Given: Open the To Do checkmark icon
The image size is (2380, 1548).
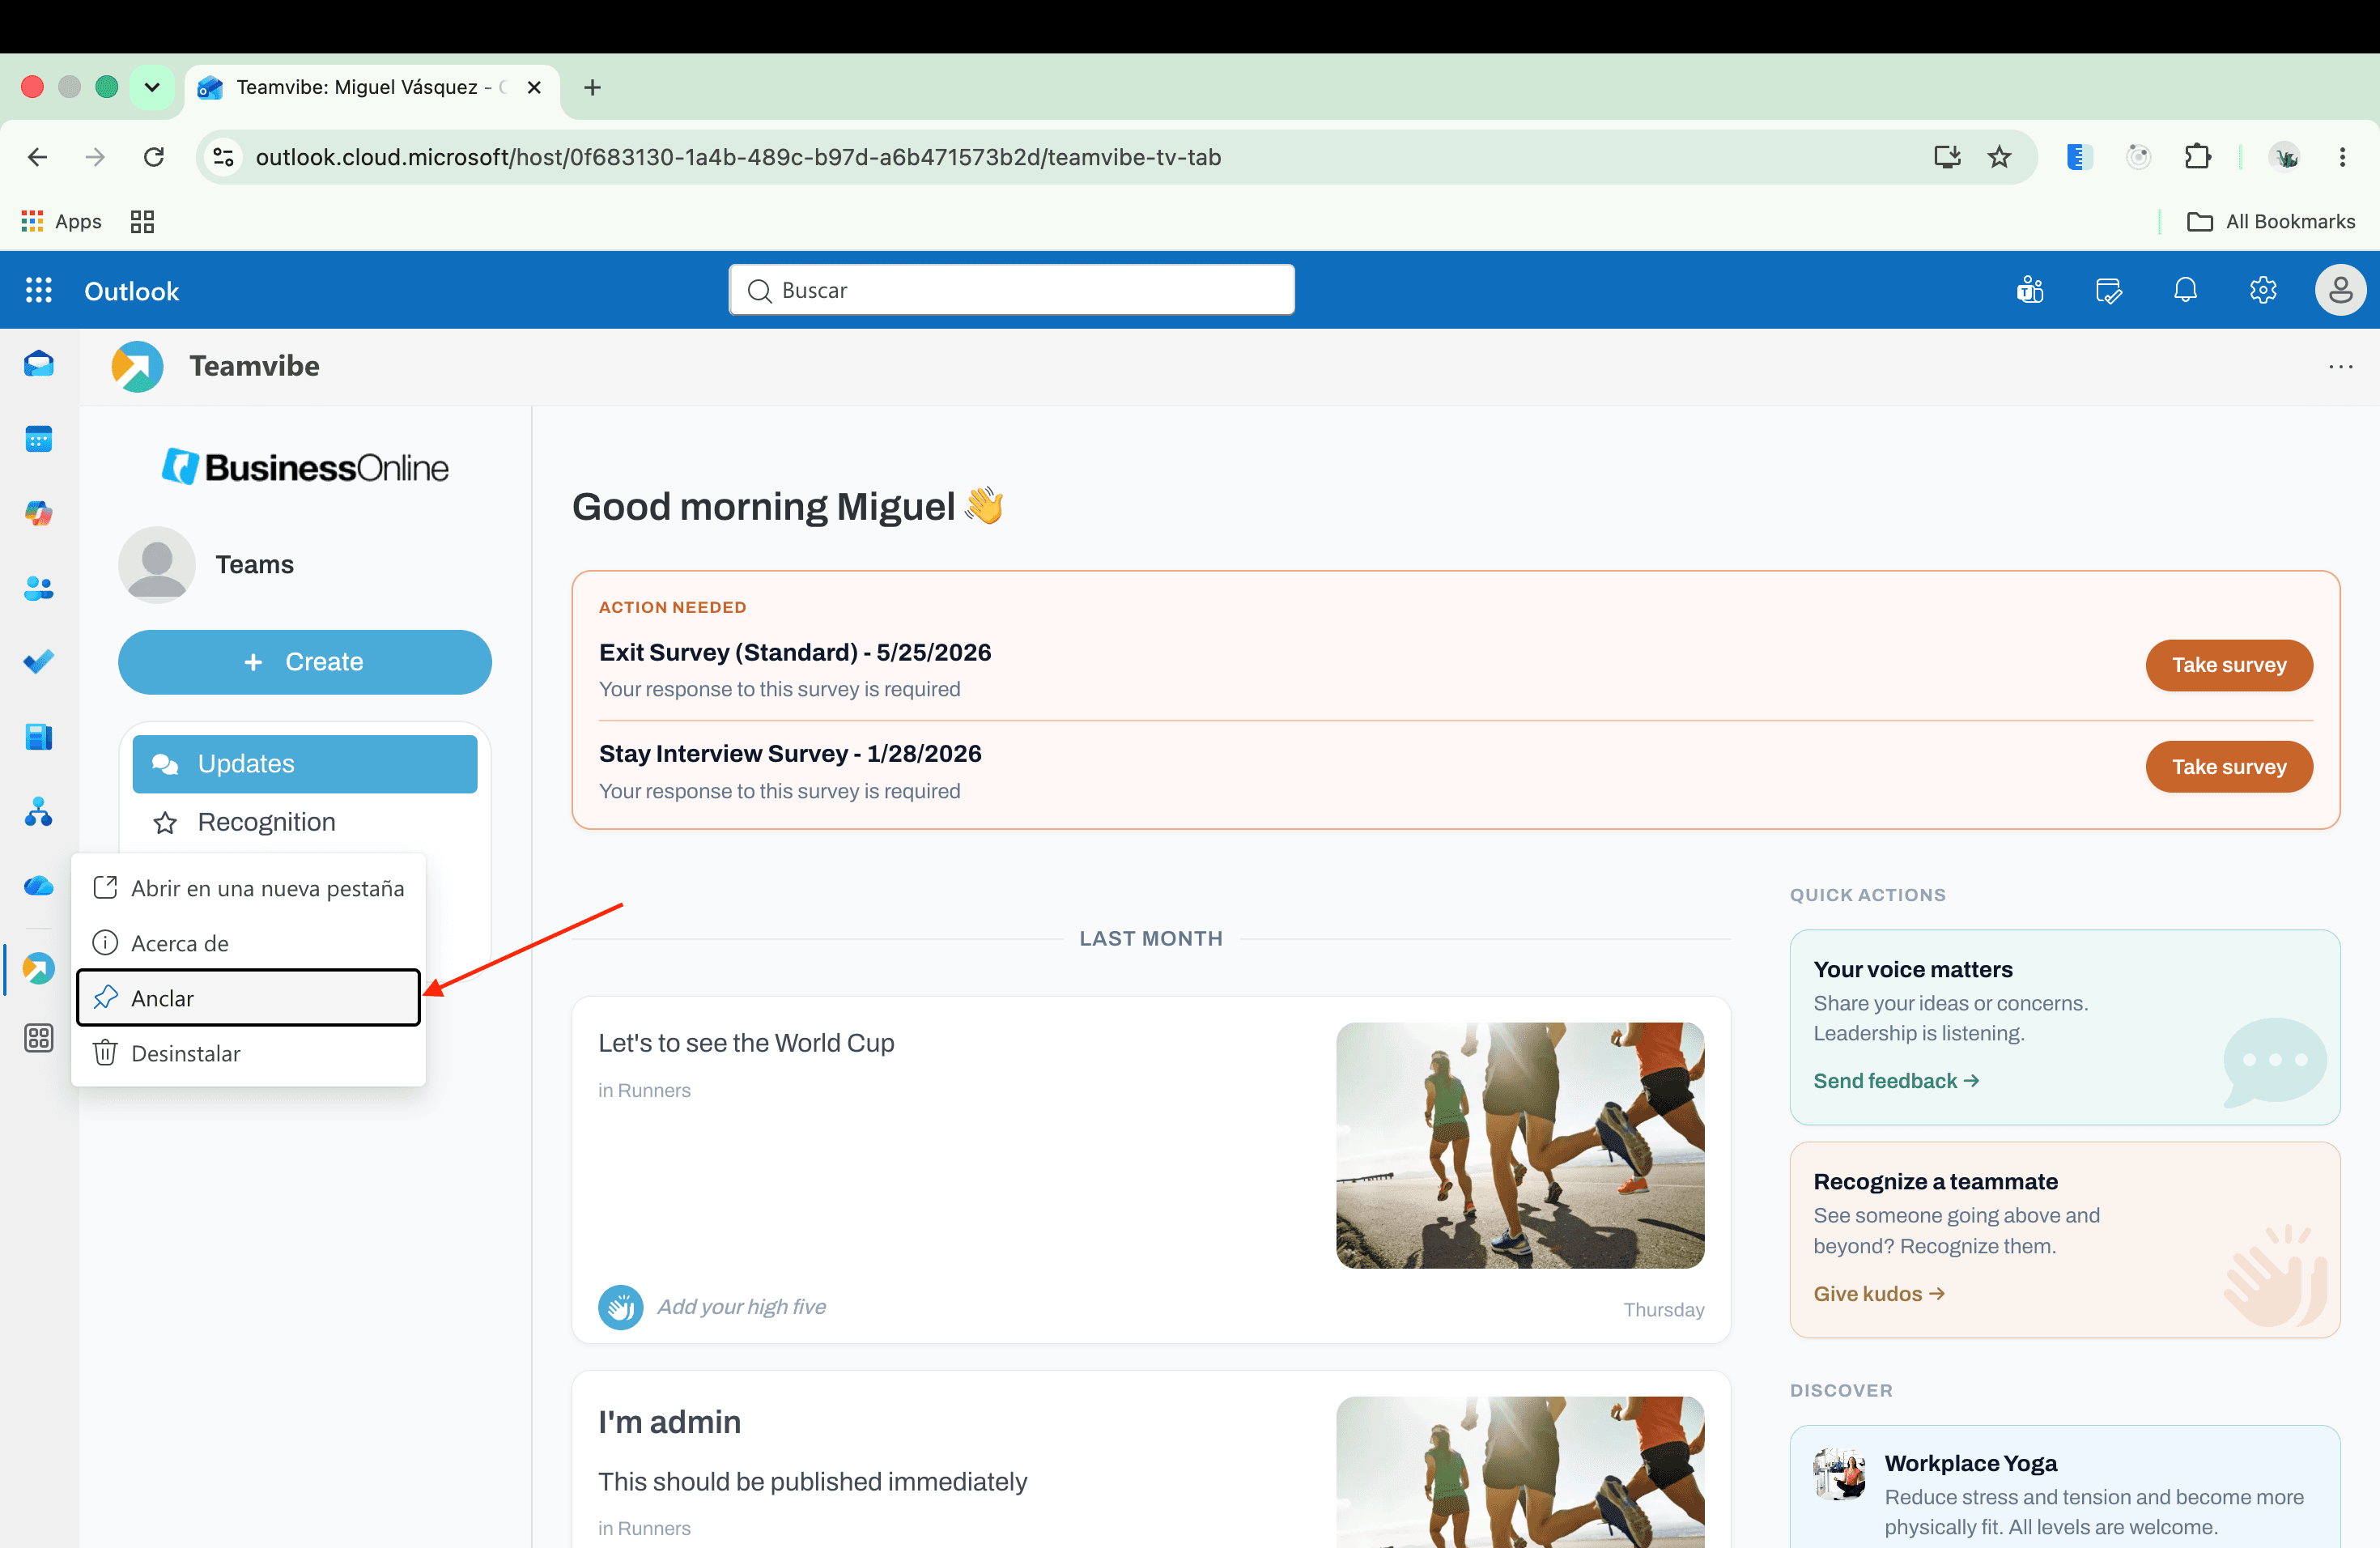Looking at the screenshot, I should click(x=38, y=662).
